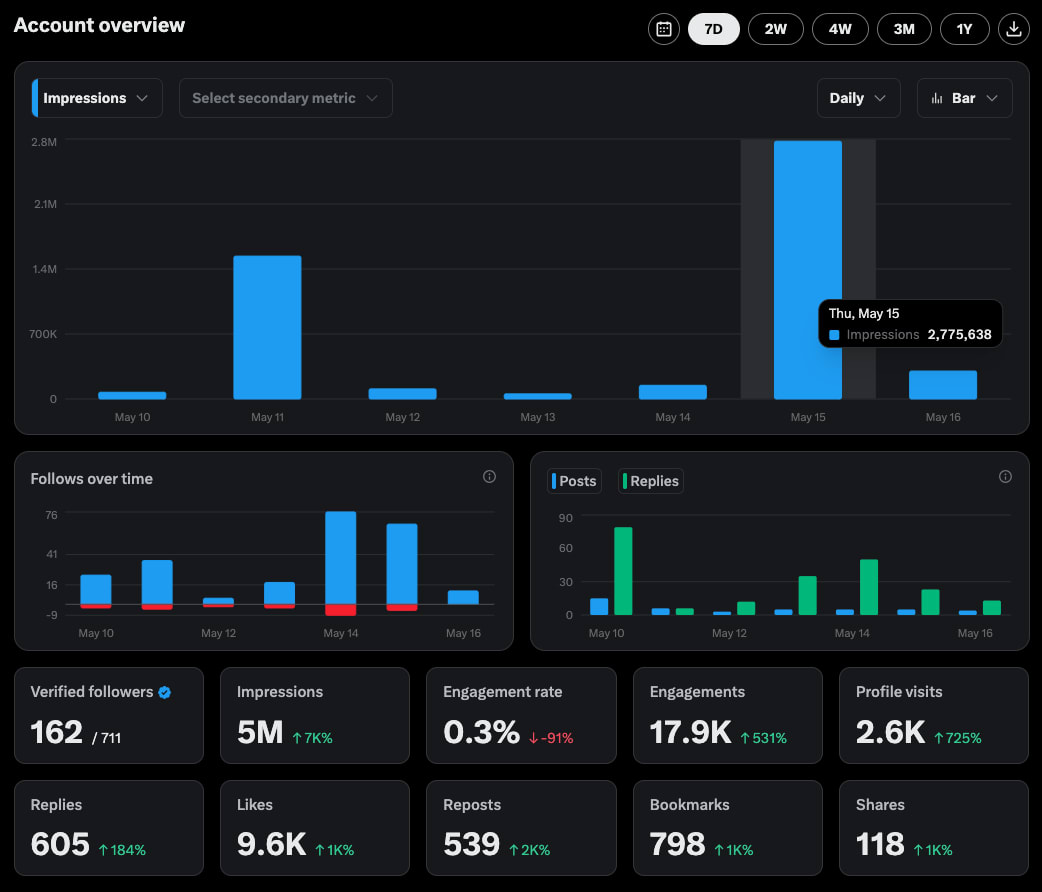Screen dimensions: 1042x892
Task: Switch to the 1Y time range
Action: (x=964, y=29)
